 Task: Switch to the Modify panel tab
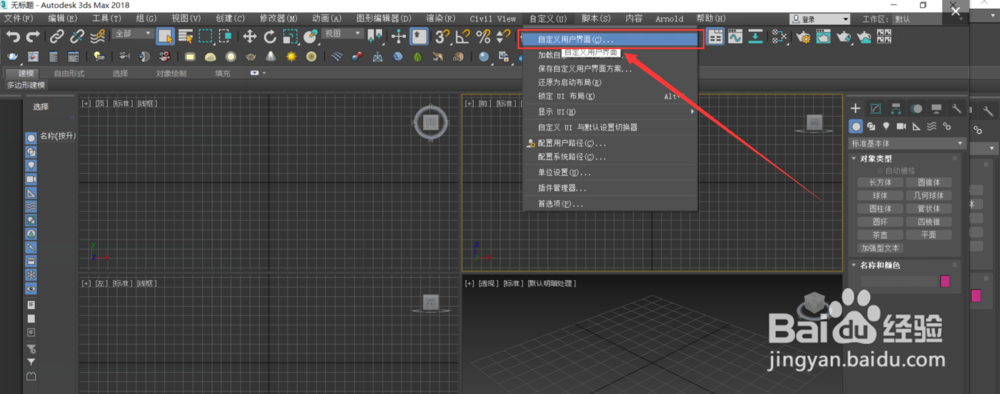point(876,108)
